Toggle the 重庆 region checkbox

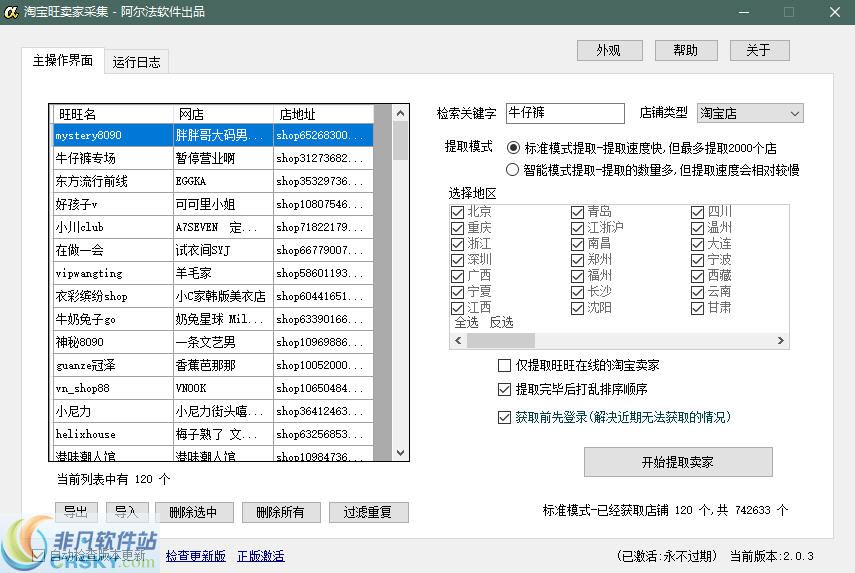click(457, 228)
